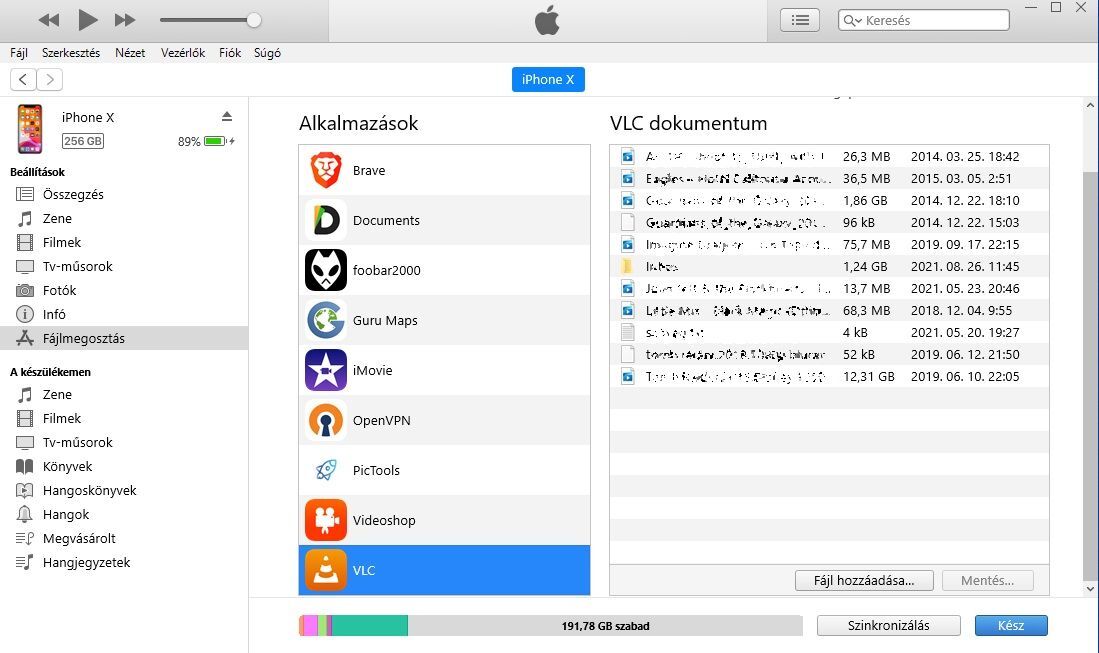Click the vertical scrollbar up arrow
This screenshot has width=1099, height=653.
click(1090, 105)
